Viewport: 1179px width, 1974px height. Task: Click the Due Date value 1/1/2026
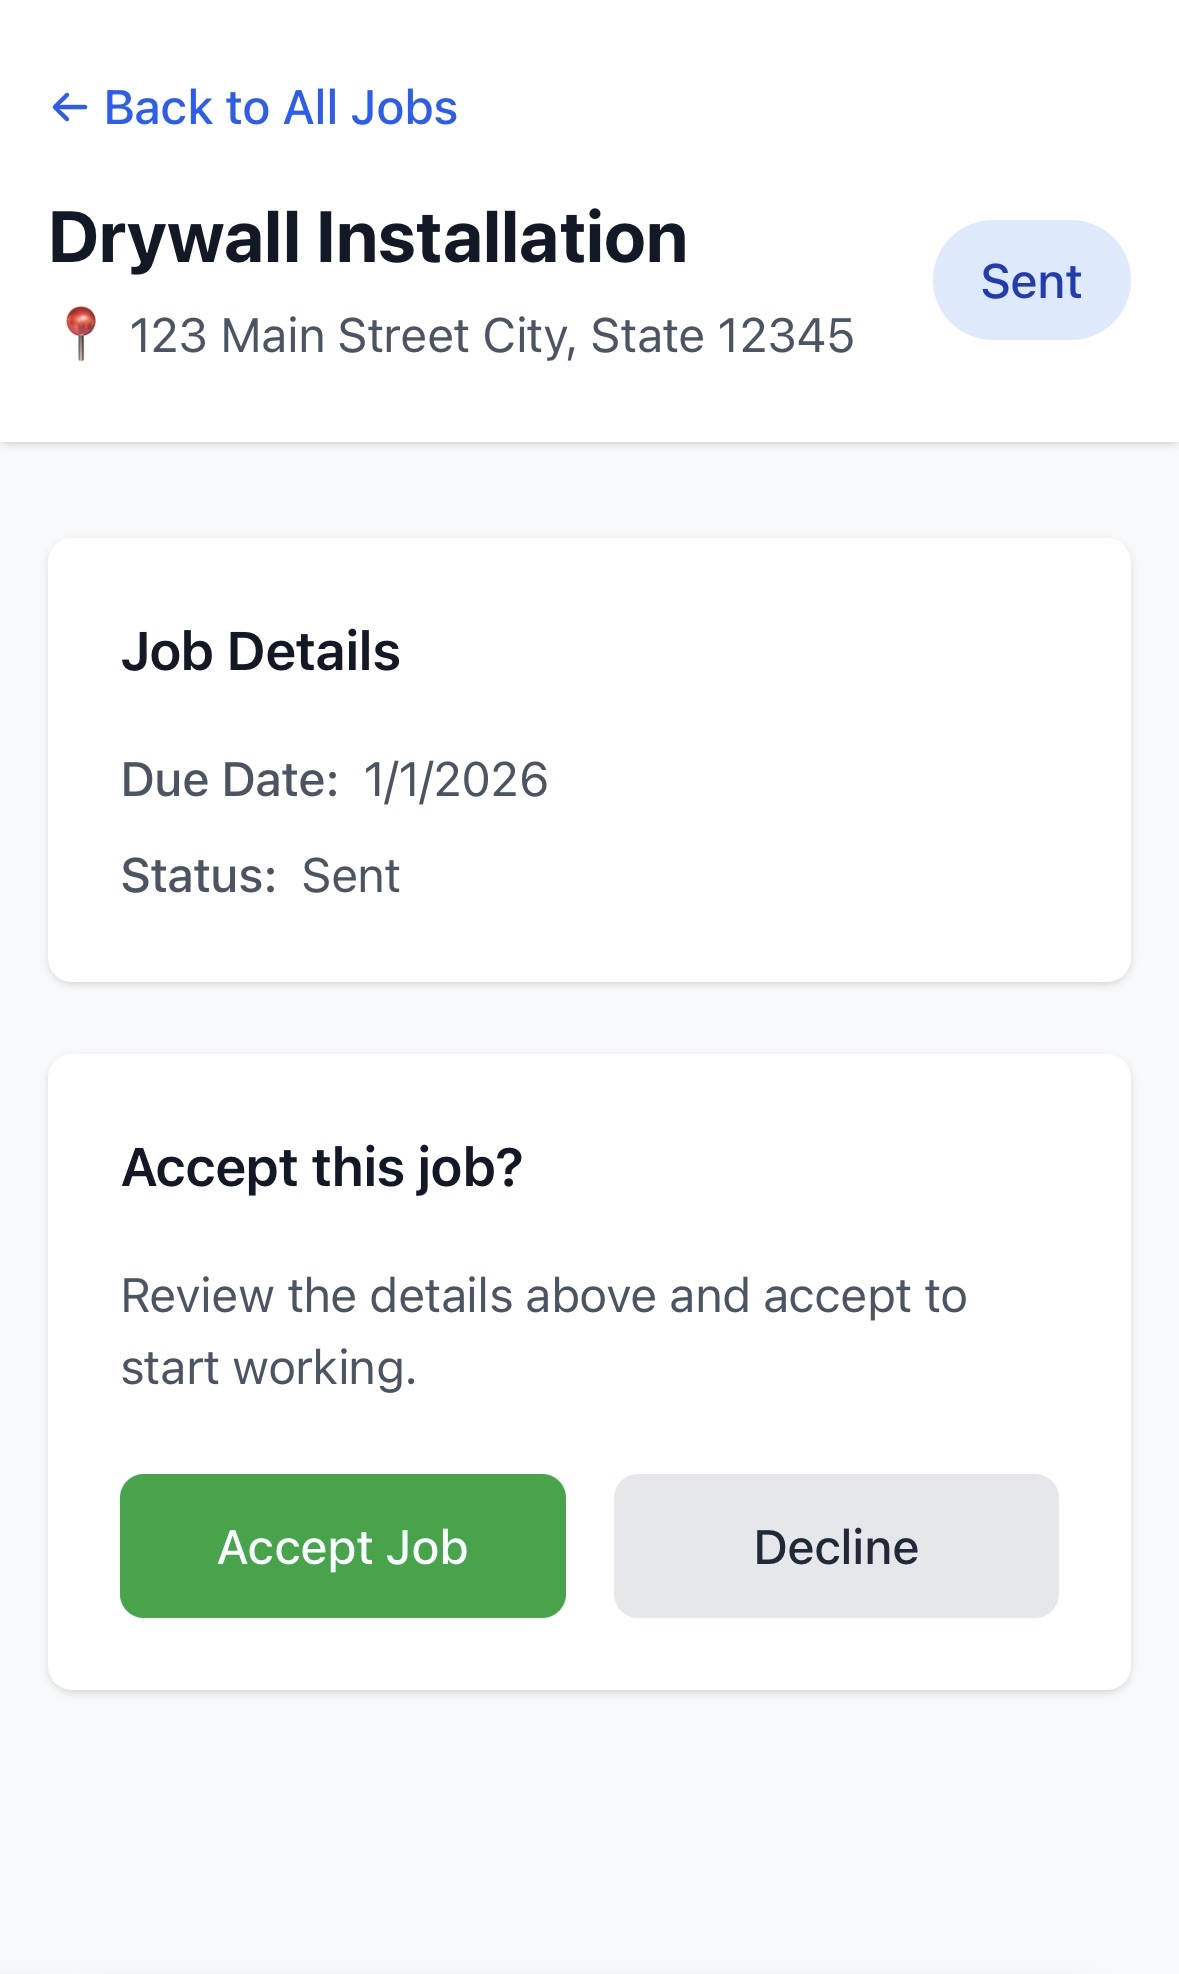(x=455, y=779)
